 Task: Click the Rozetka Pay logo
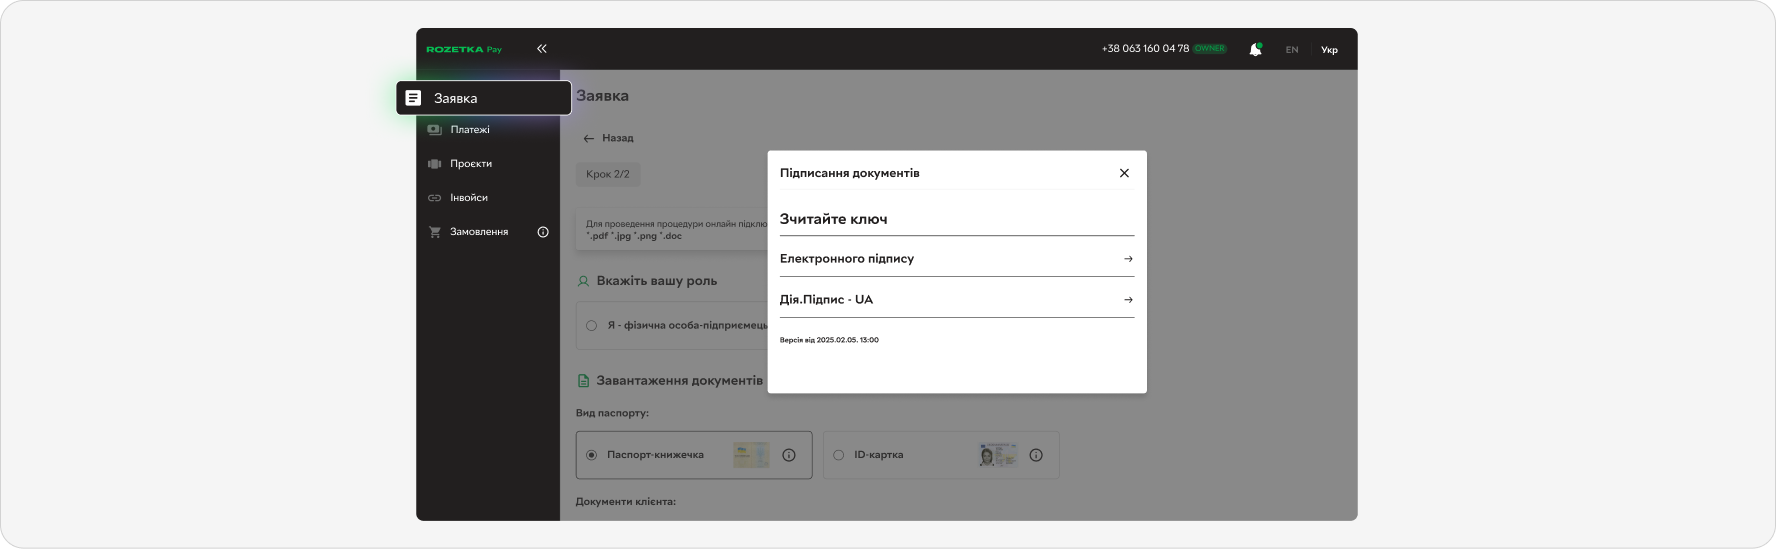pyautogui.click(x=464, y=49)
